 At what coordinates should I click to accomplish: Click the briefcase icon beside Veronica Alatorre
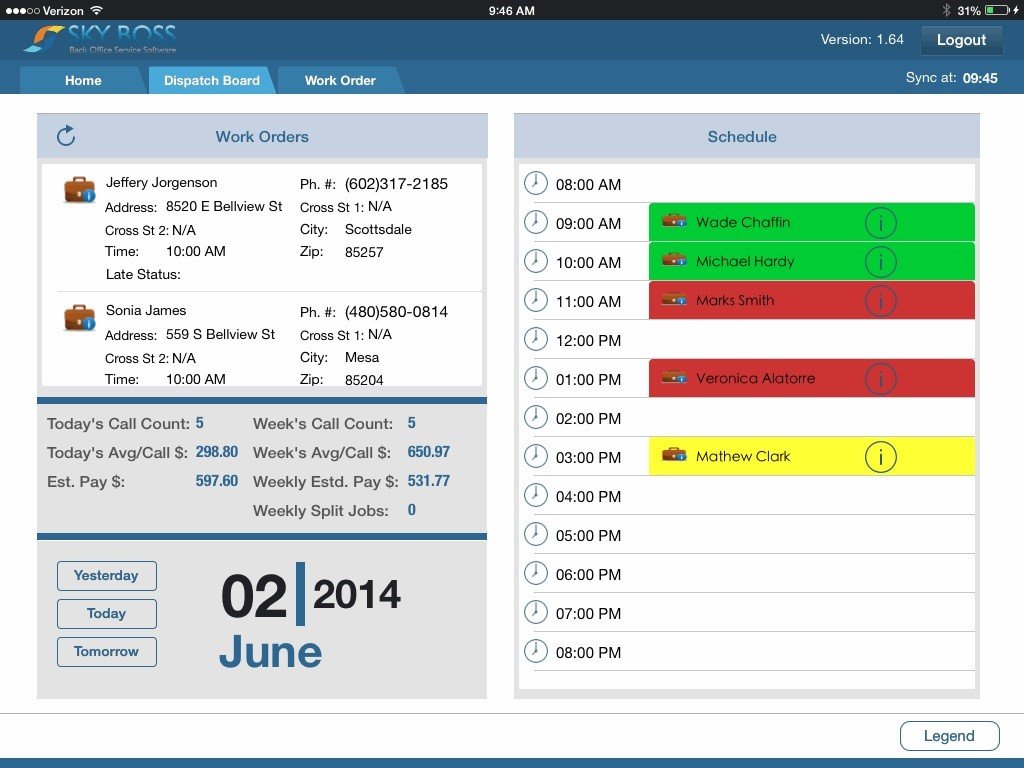(674, 377)
